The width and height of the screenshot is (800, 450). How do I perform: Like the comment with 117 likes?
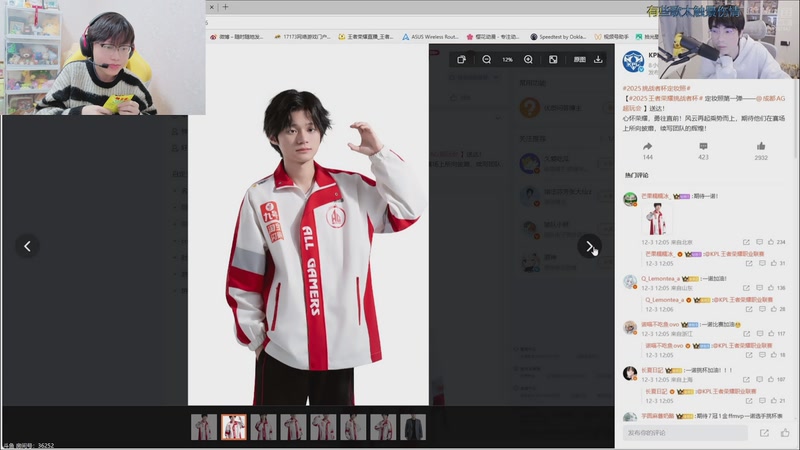[x=771, y=334]
